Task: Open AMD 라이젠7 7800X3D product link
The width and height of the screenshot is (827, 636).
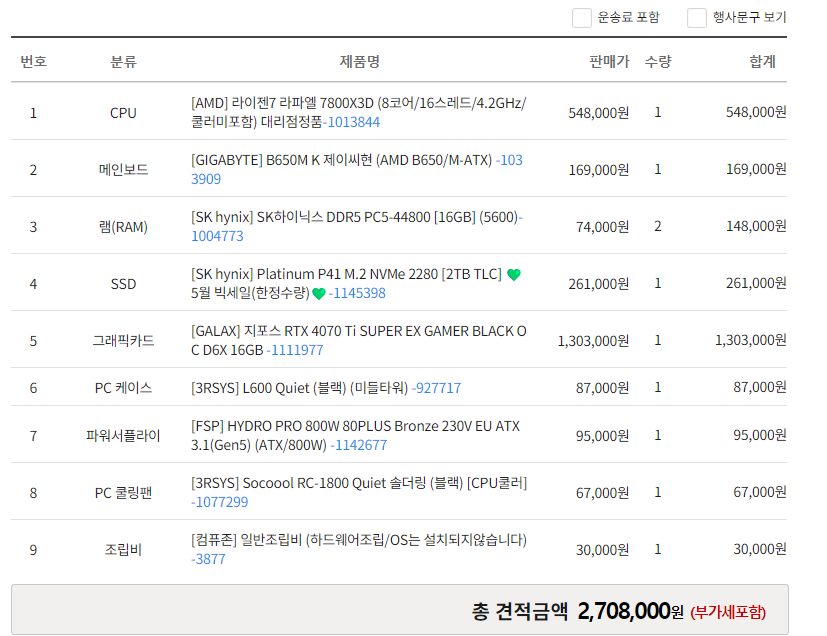Action: coord(359,112)
